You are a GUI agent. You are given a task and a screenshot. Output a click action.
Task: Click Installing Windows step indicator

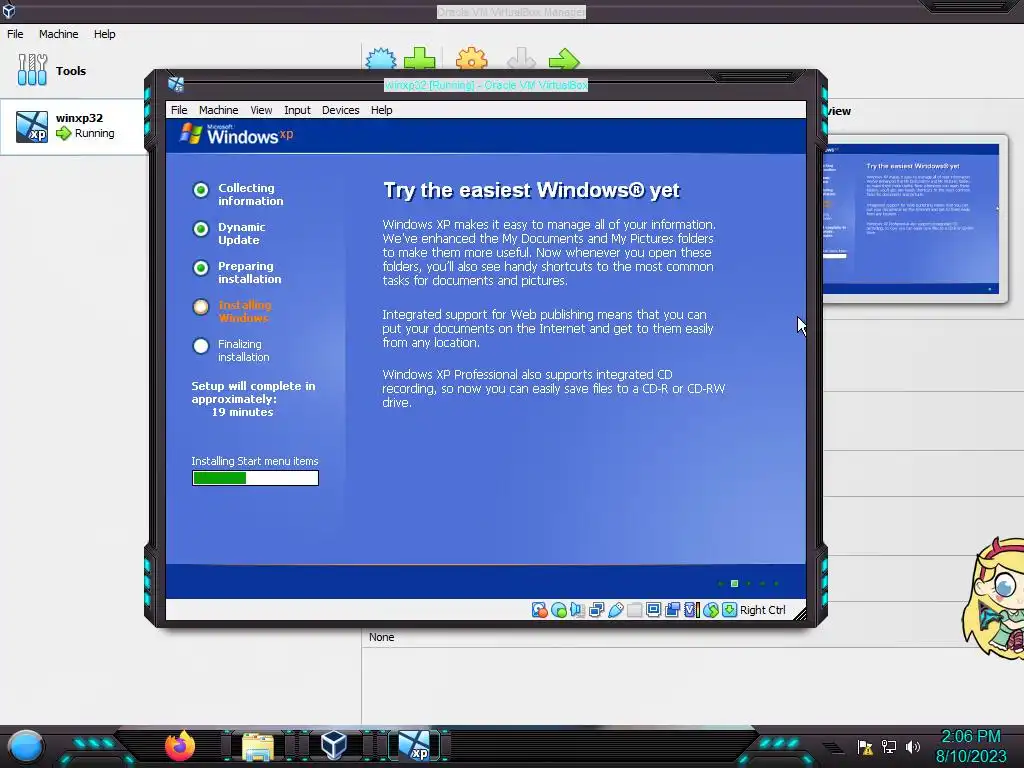pos(200,307)
